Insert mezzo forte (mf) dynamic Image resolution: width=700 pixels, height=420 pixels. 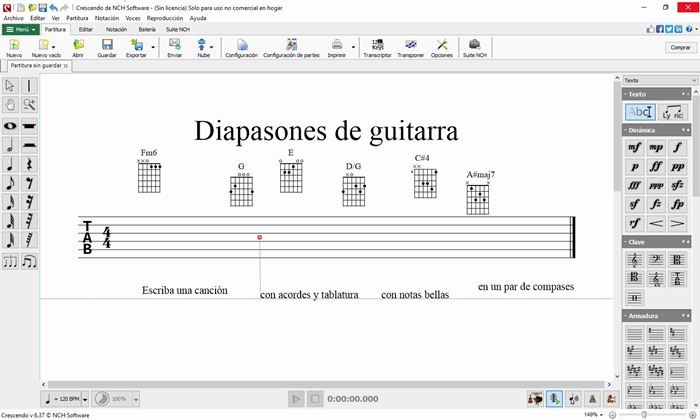pyautogui.click(x=634, y=147)
